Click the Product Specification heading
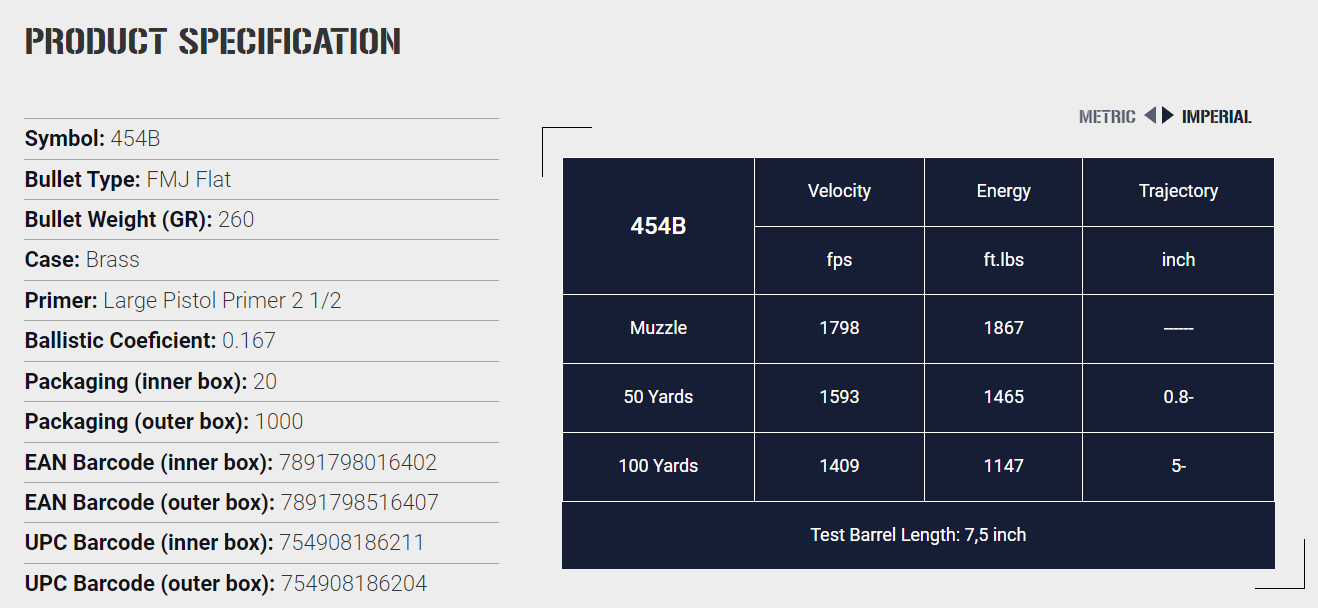This screenshot has width=1318, height=608. pos(212,41)
